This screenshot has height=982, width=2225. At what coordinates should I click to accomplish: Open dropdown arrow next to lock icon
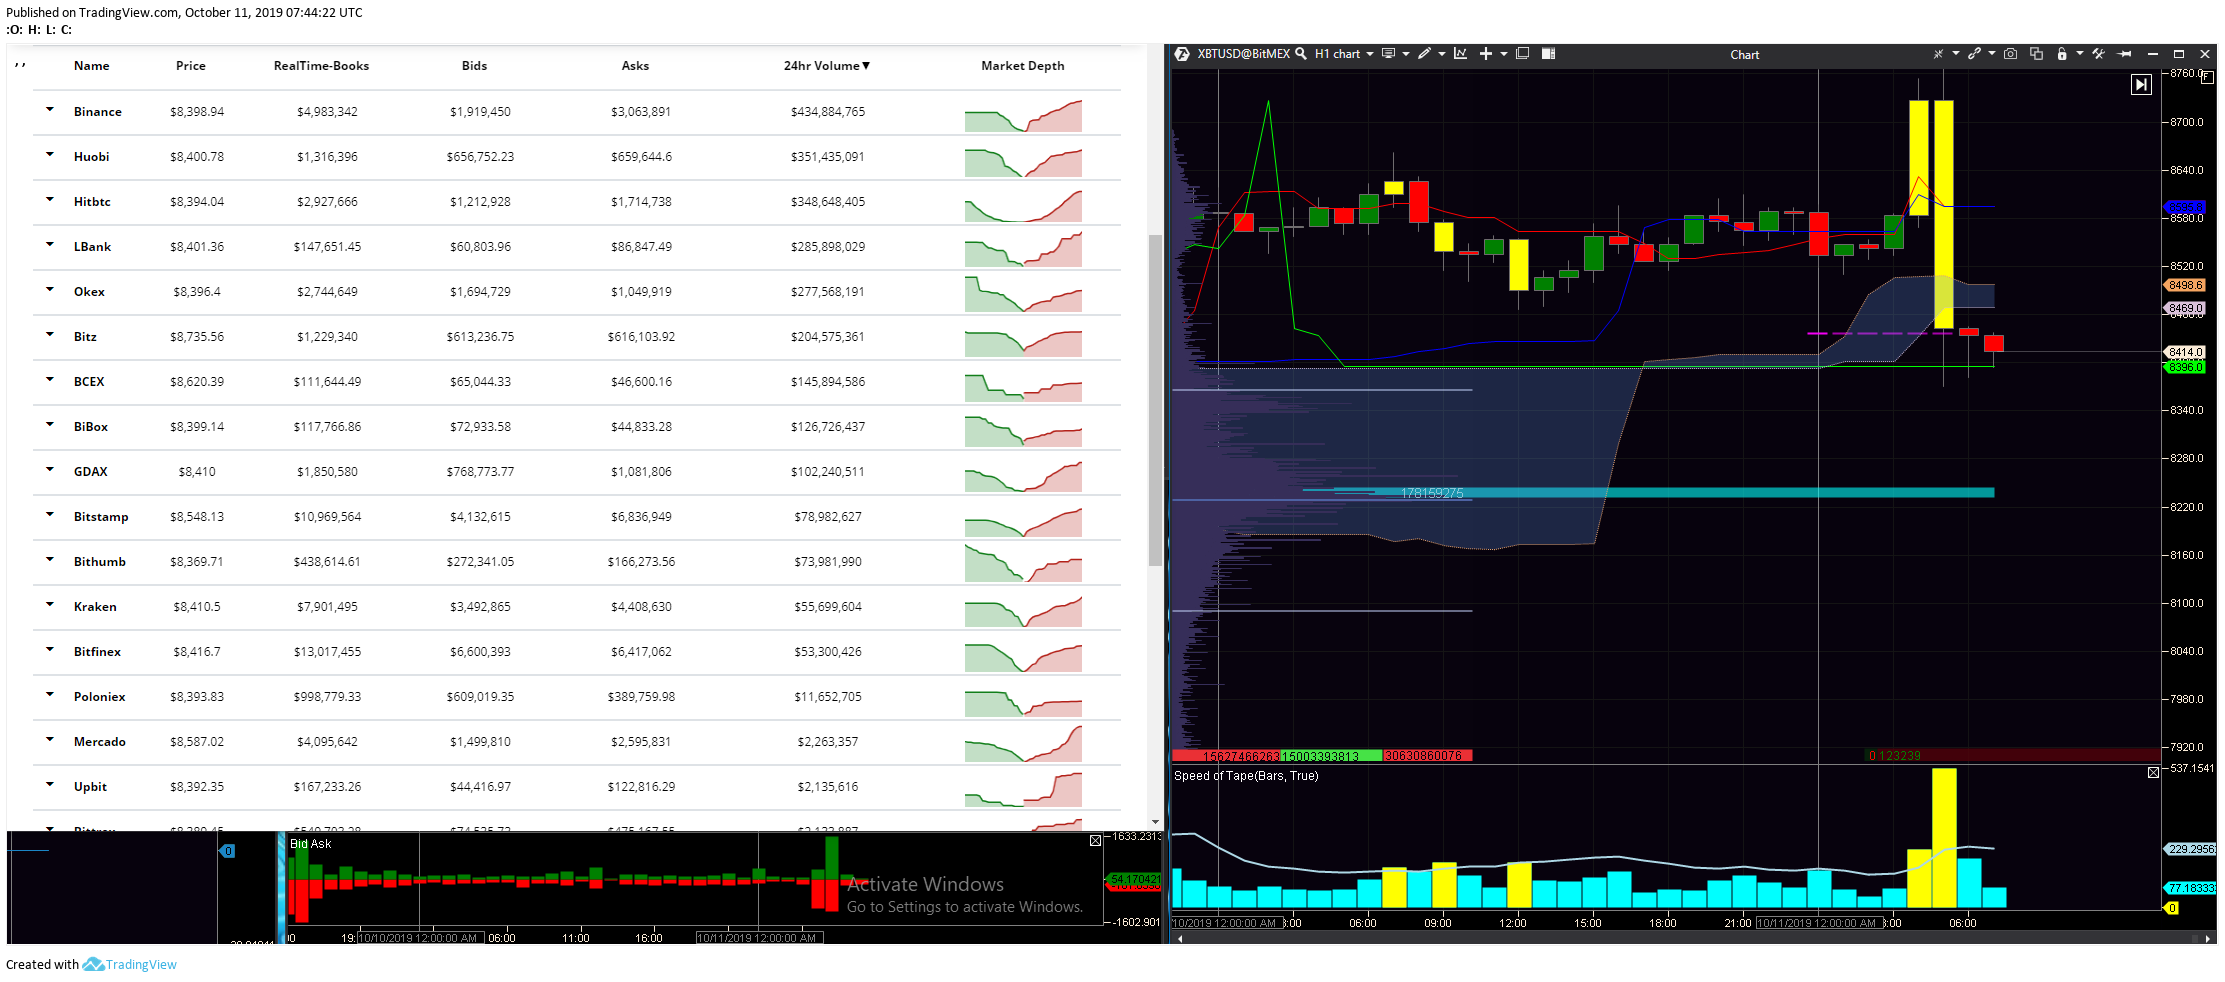pyautogui.click(x=2080, y=54)
